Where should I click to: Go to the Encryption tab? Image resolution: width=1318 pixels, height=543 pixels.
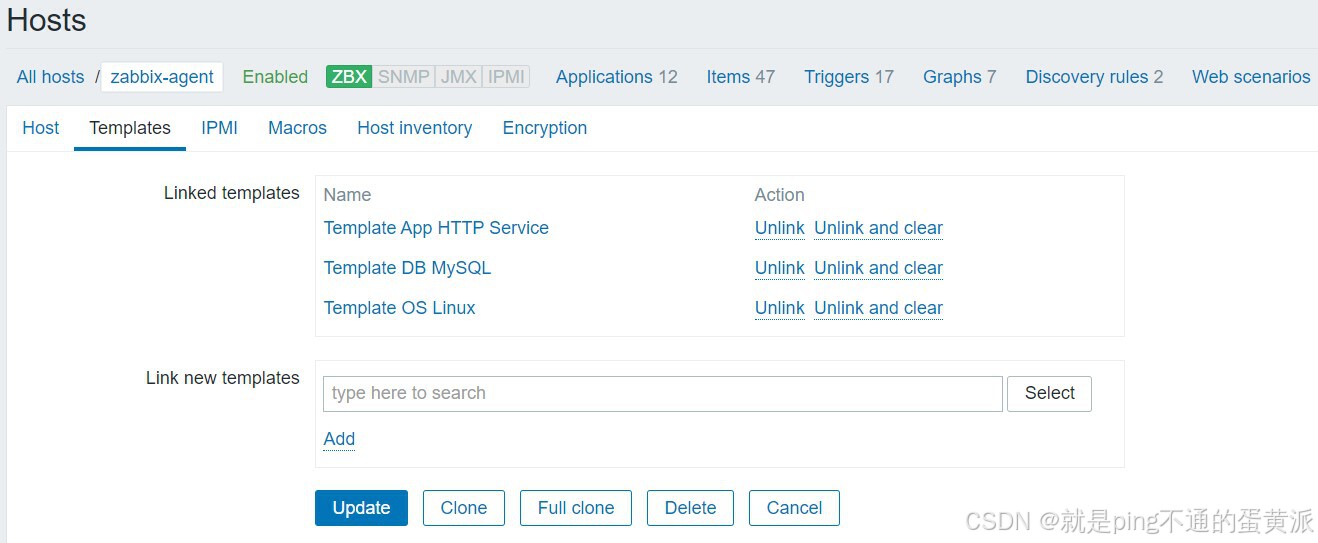pos(544,128)
